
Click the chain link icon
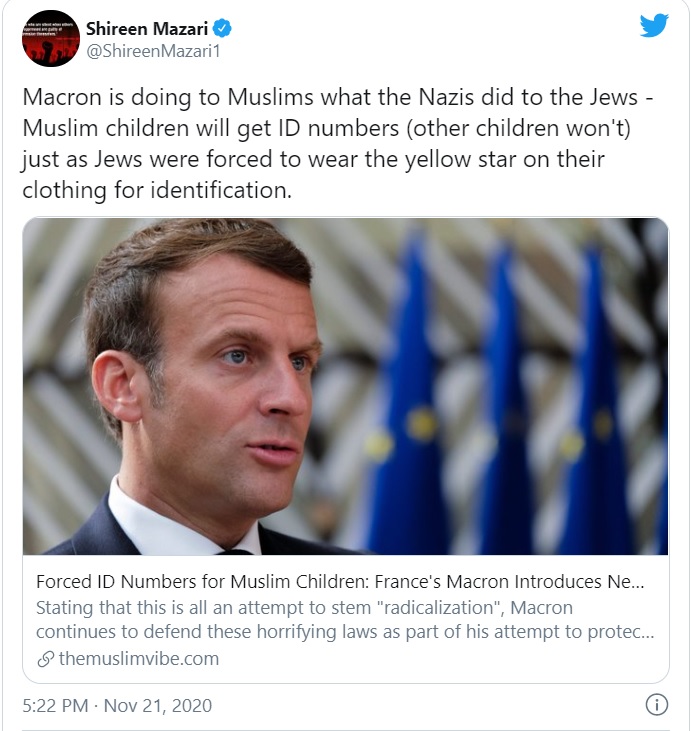45,659
